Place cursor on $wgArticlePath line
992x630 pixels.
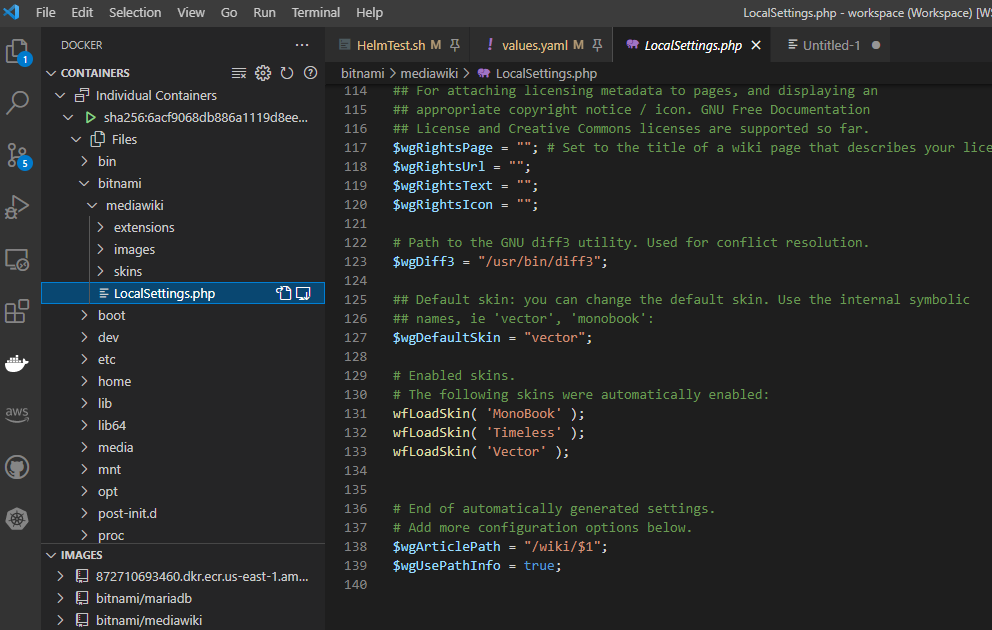500,547
